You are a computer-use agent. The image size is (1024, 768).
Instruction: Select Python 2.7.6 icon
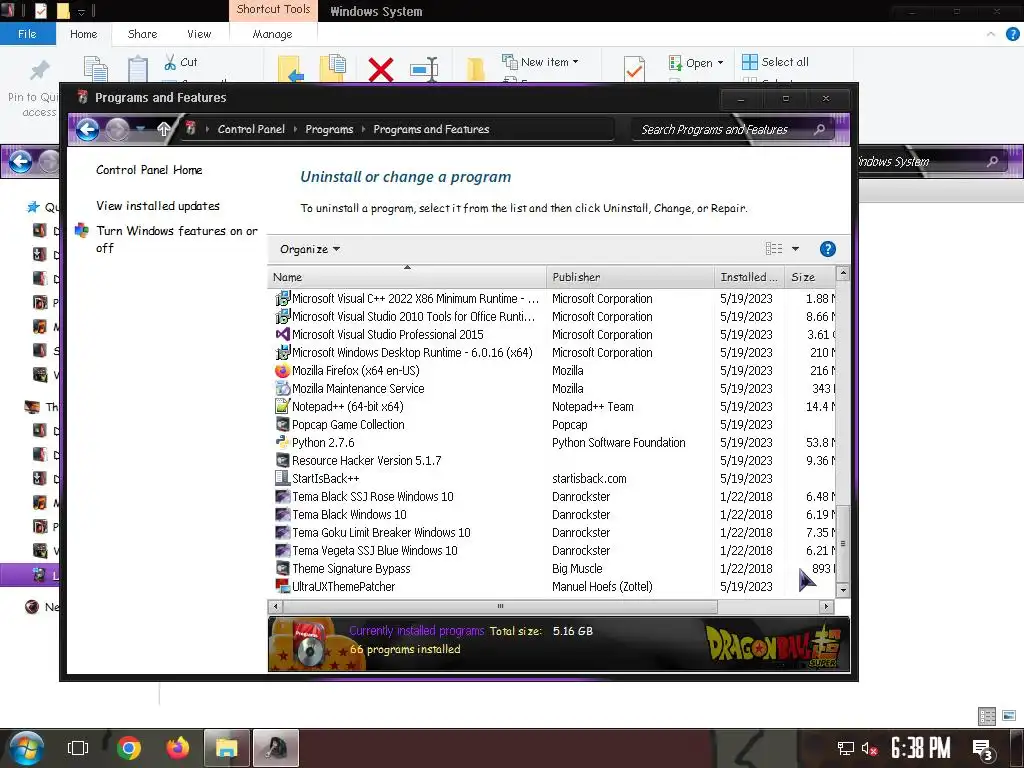(282, 442)
